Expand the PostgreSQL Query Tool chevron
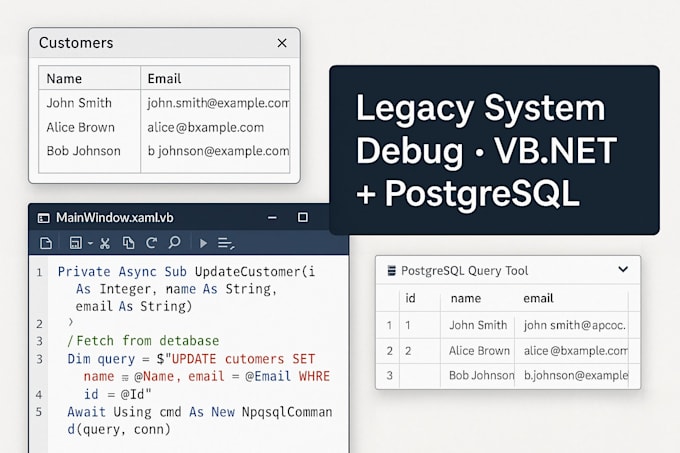Viewport: 680px width, 453px height. click(x=623, y=269)
